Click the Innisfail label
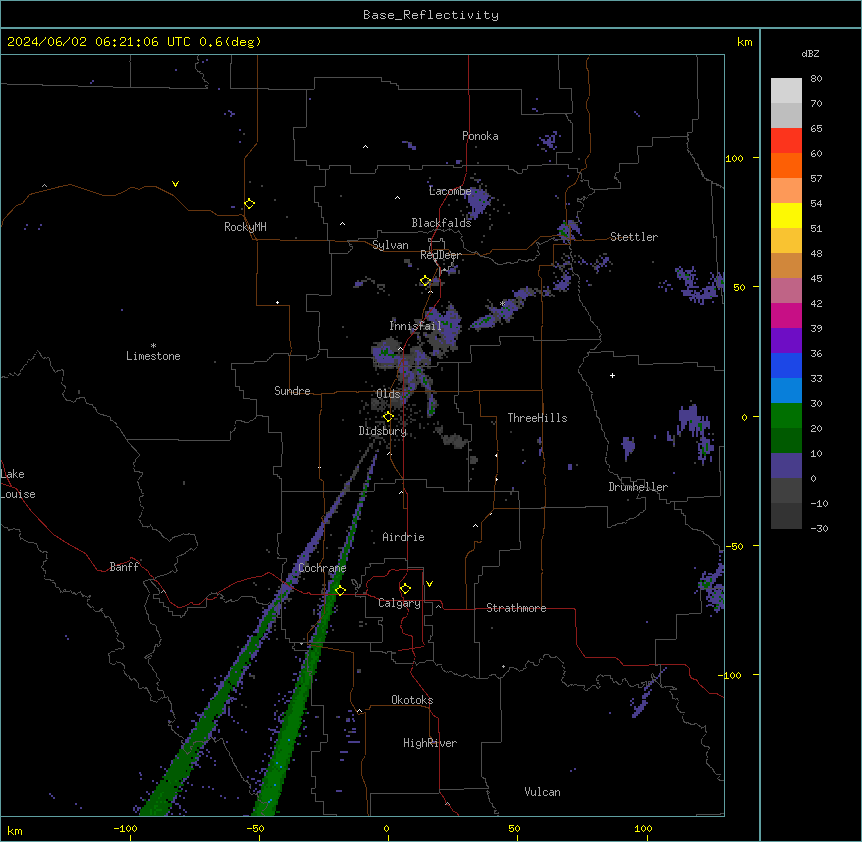Viewport: 862px width, 842px height. tap(415, 326)
